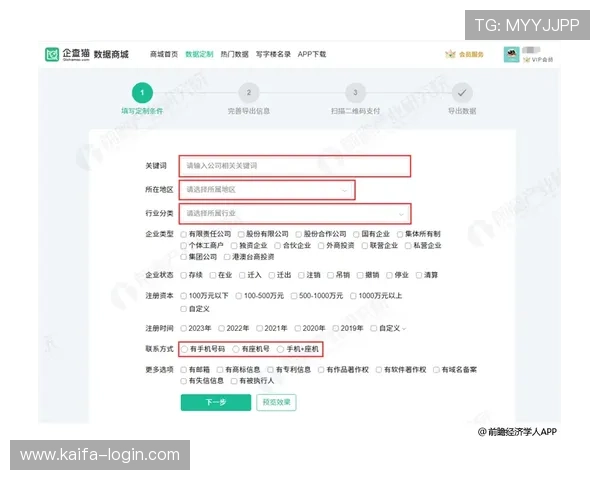Check 在业 enterprise status
The image size is (600, 480).
[213, 275]
